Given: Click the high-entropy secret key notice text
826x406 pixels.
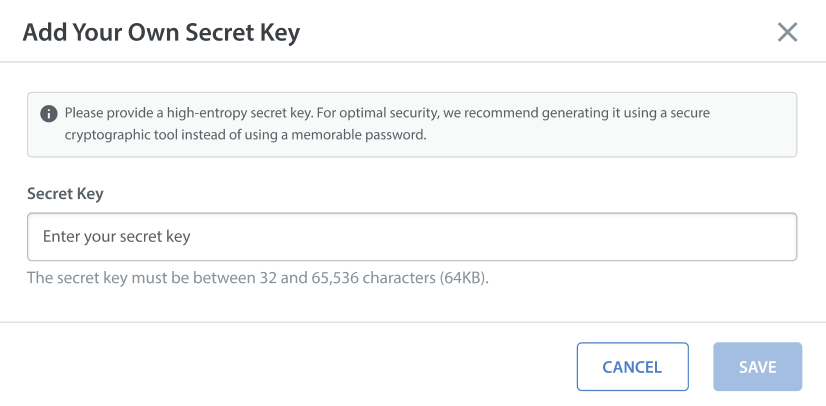Looking at the screenshot, I should coord(387,124).
